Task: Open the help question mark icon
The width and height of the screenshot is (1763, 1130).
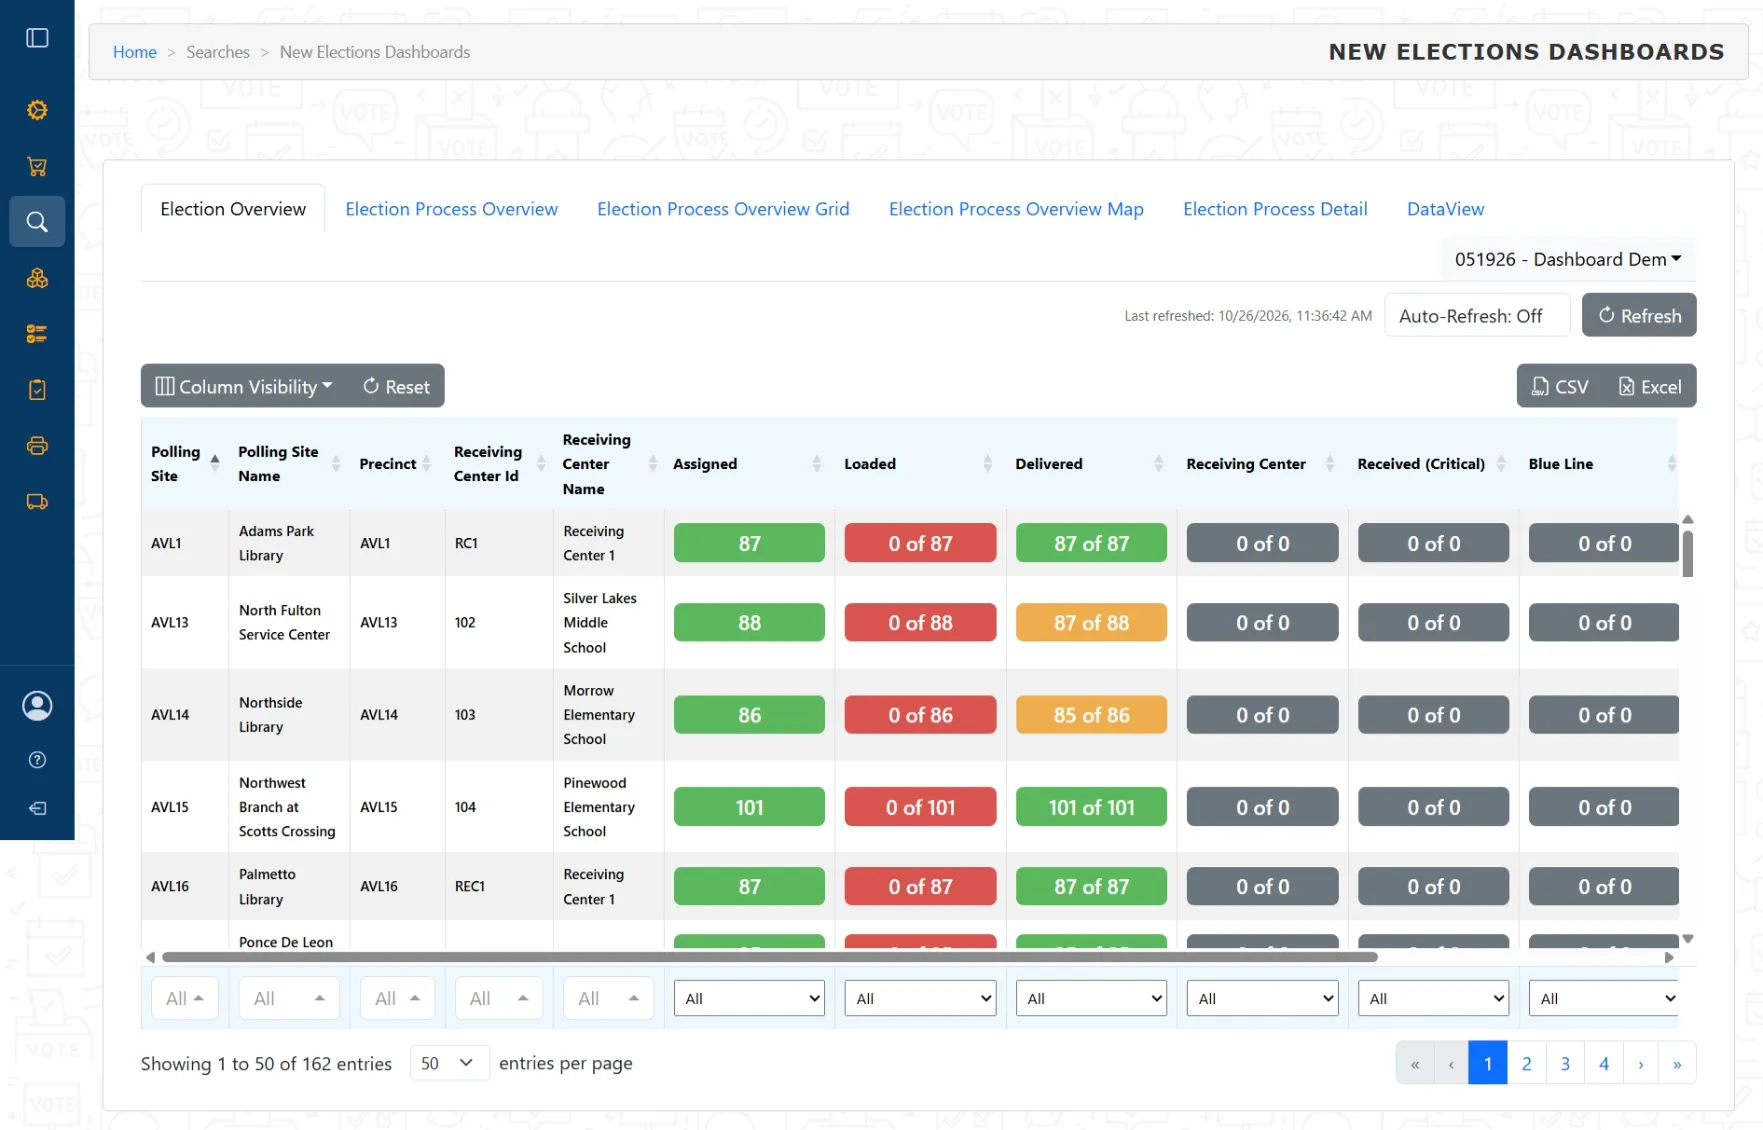Action: (37, 760)
